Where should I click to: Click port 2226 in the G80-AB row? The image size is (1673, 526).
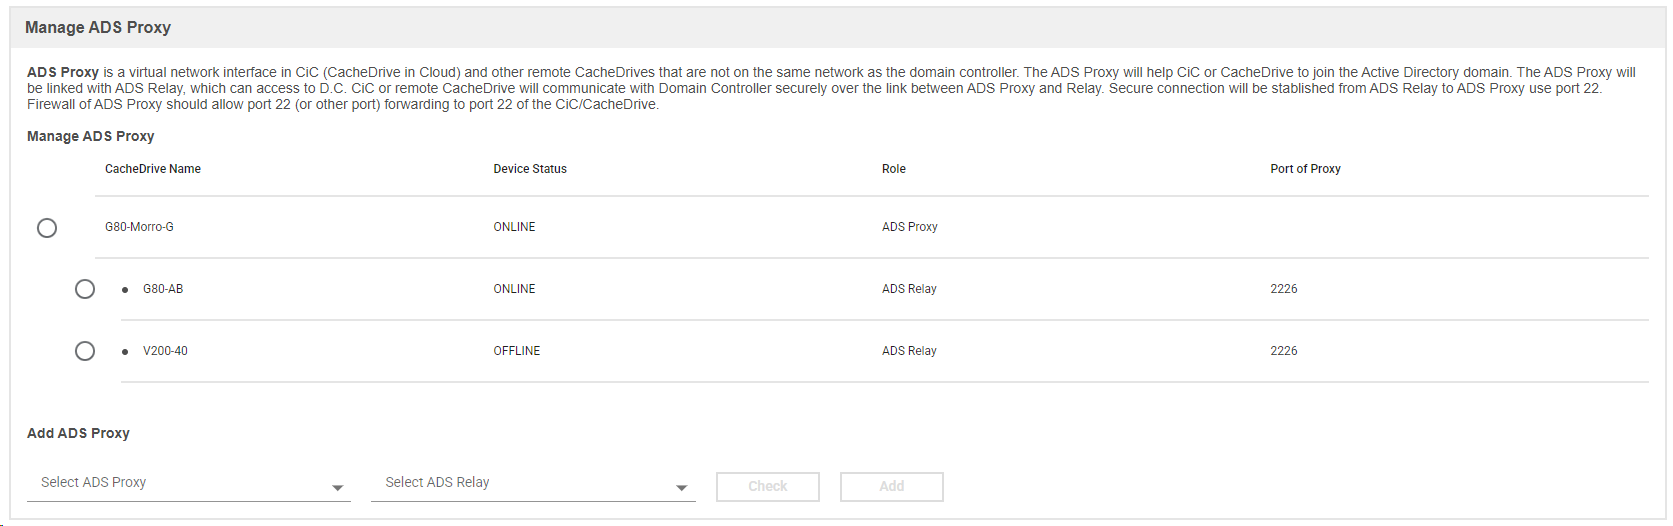pyautogui.click(x=1284, y=289)
